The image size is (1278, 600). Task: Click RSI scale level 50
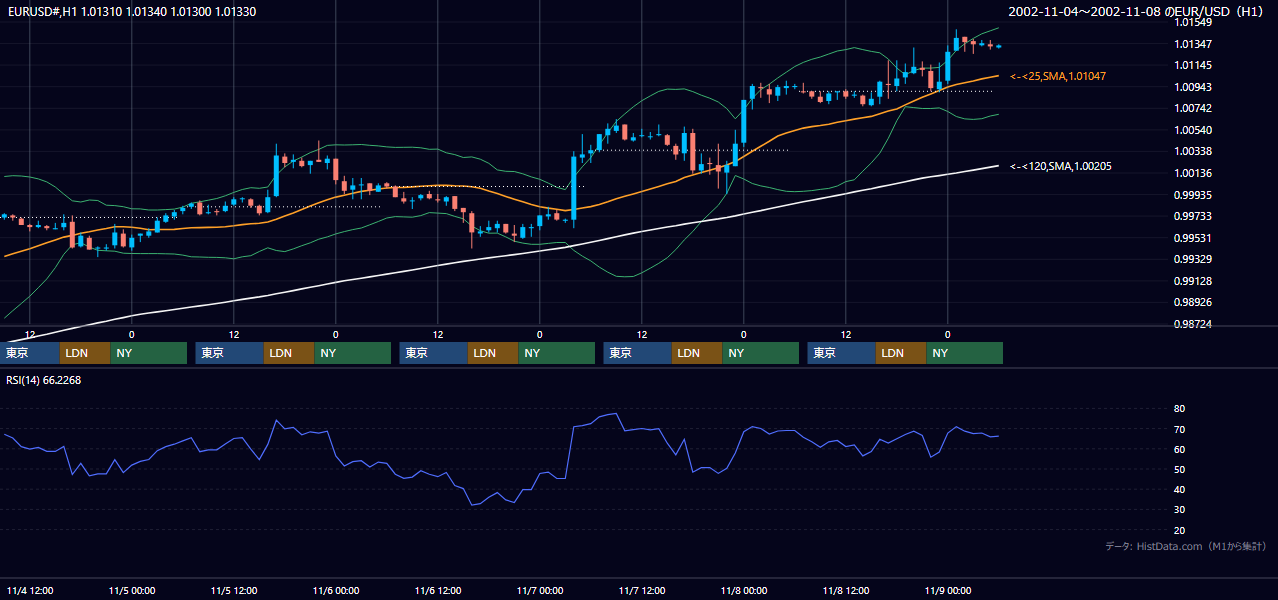click(1179, 469)
